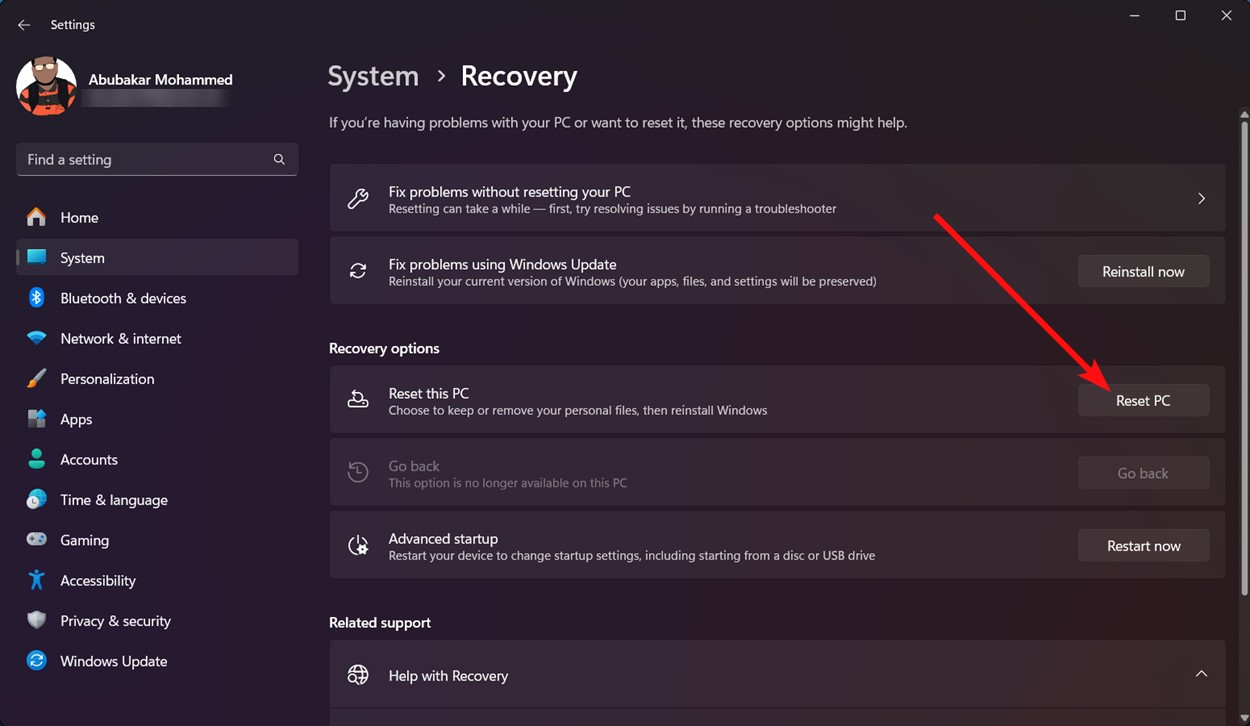Open Network & internet settings
Viewport: 1250px width, 726px height.
pyautogui.click(x=121, y=338)
